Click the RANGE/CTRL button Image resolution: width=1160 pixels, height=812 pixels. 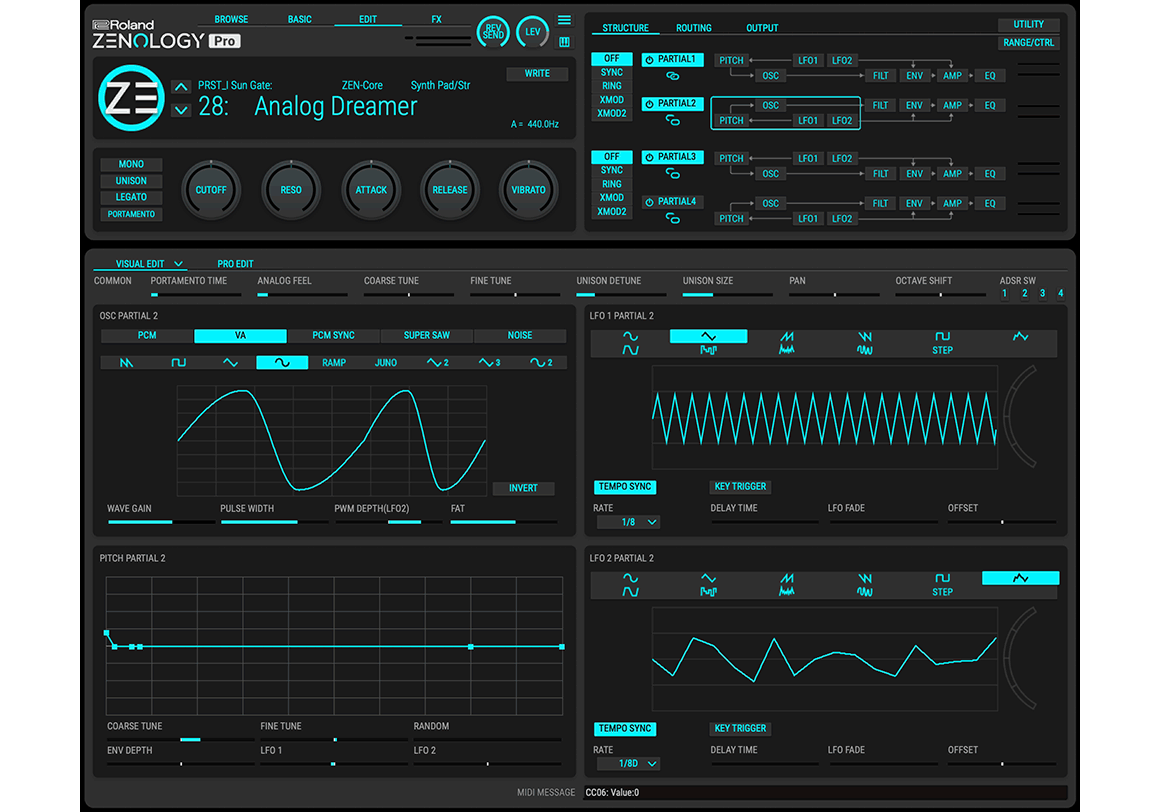coord(1028,43)
